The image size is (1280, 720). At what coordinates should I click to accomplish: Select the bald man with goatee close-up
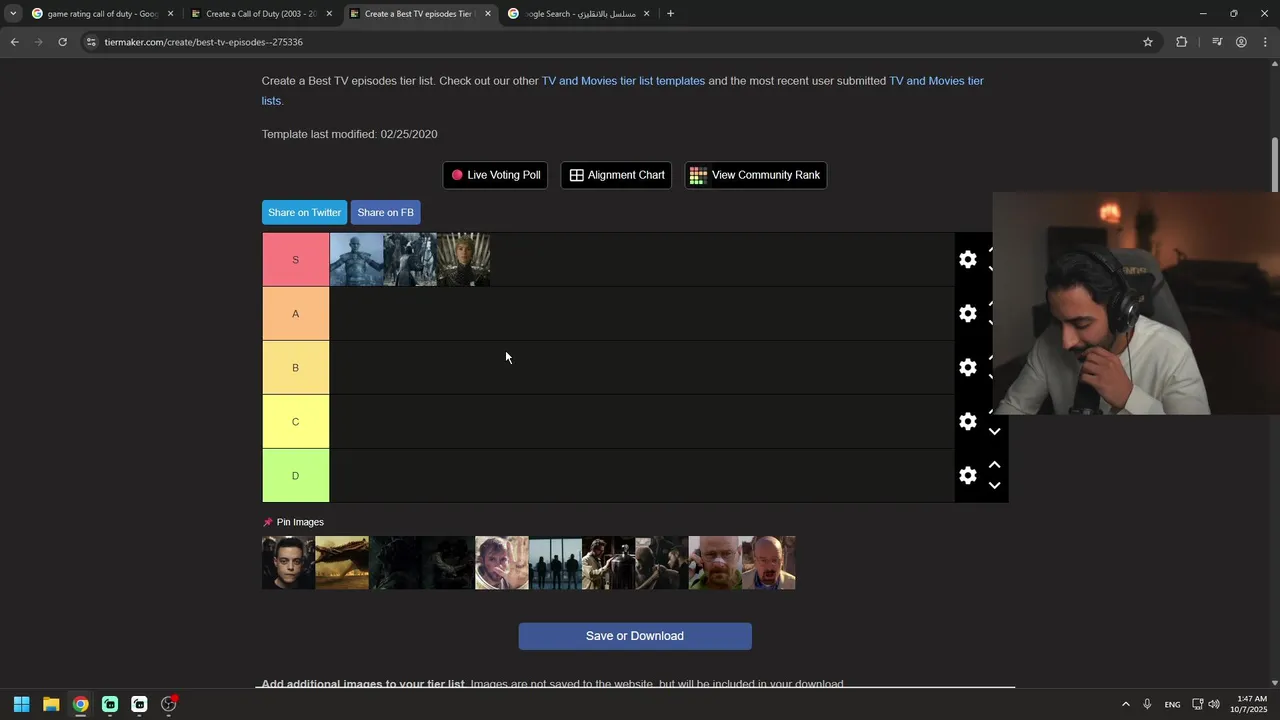point(715,563)
